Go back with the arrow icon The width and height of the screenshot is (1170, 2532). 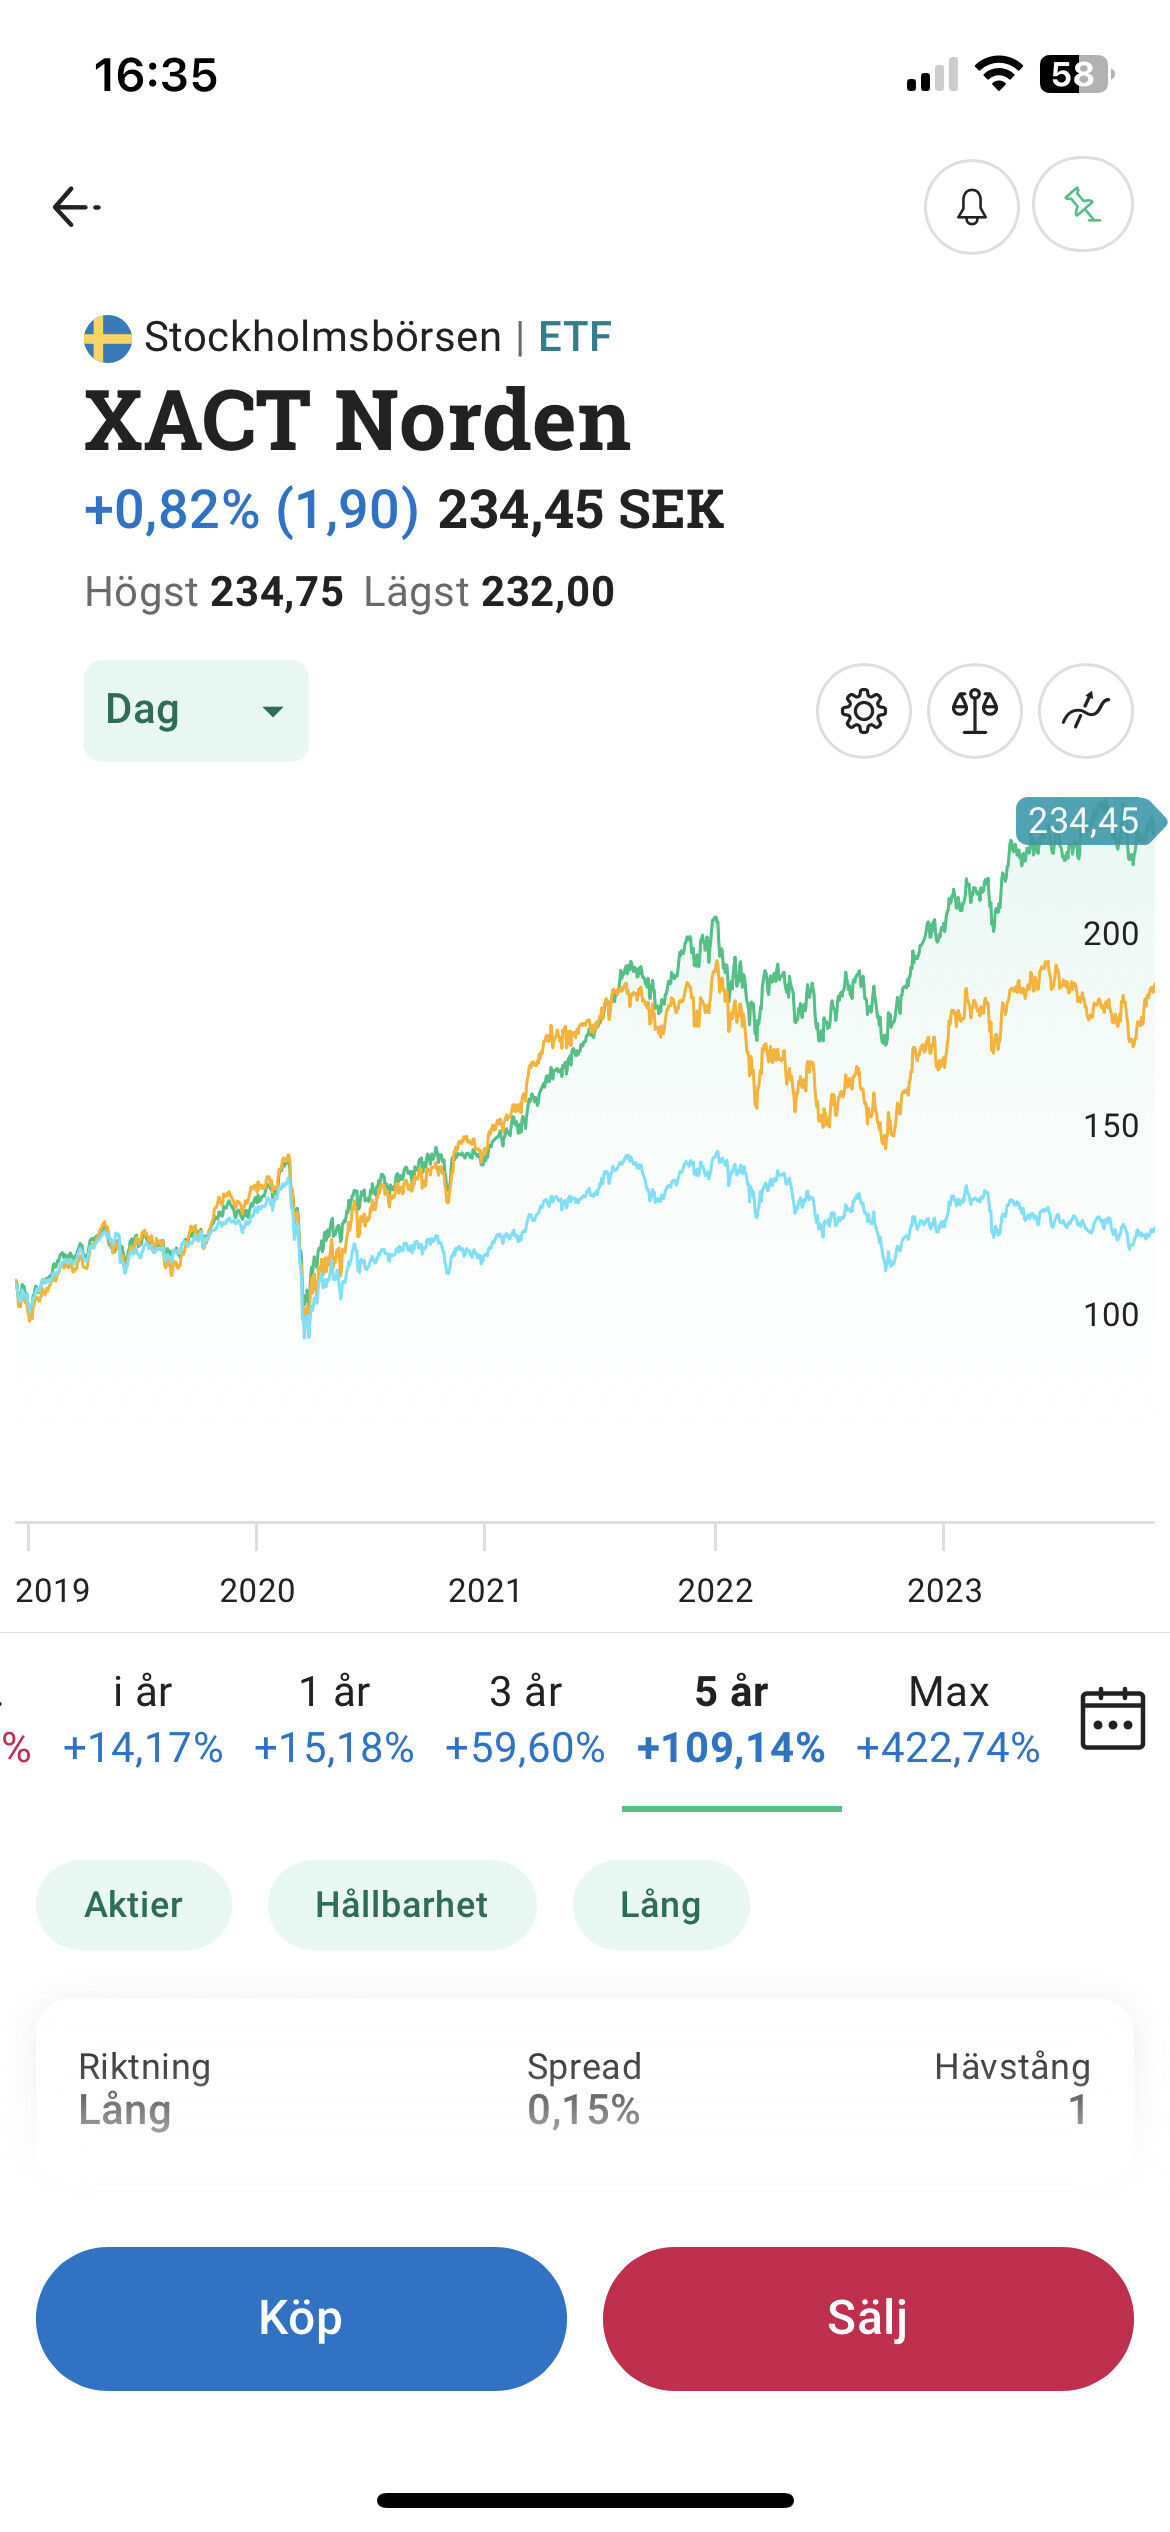coord(76,207)
